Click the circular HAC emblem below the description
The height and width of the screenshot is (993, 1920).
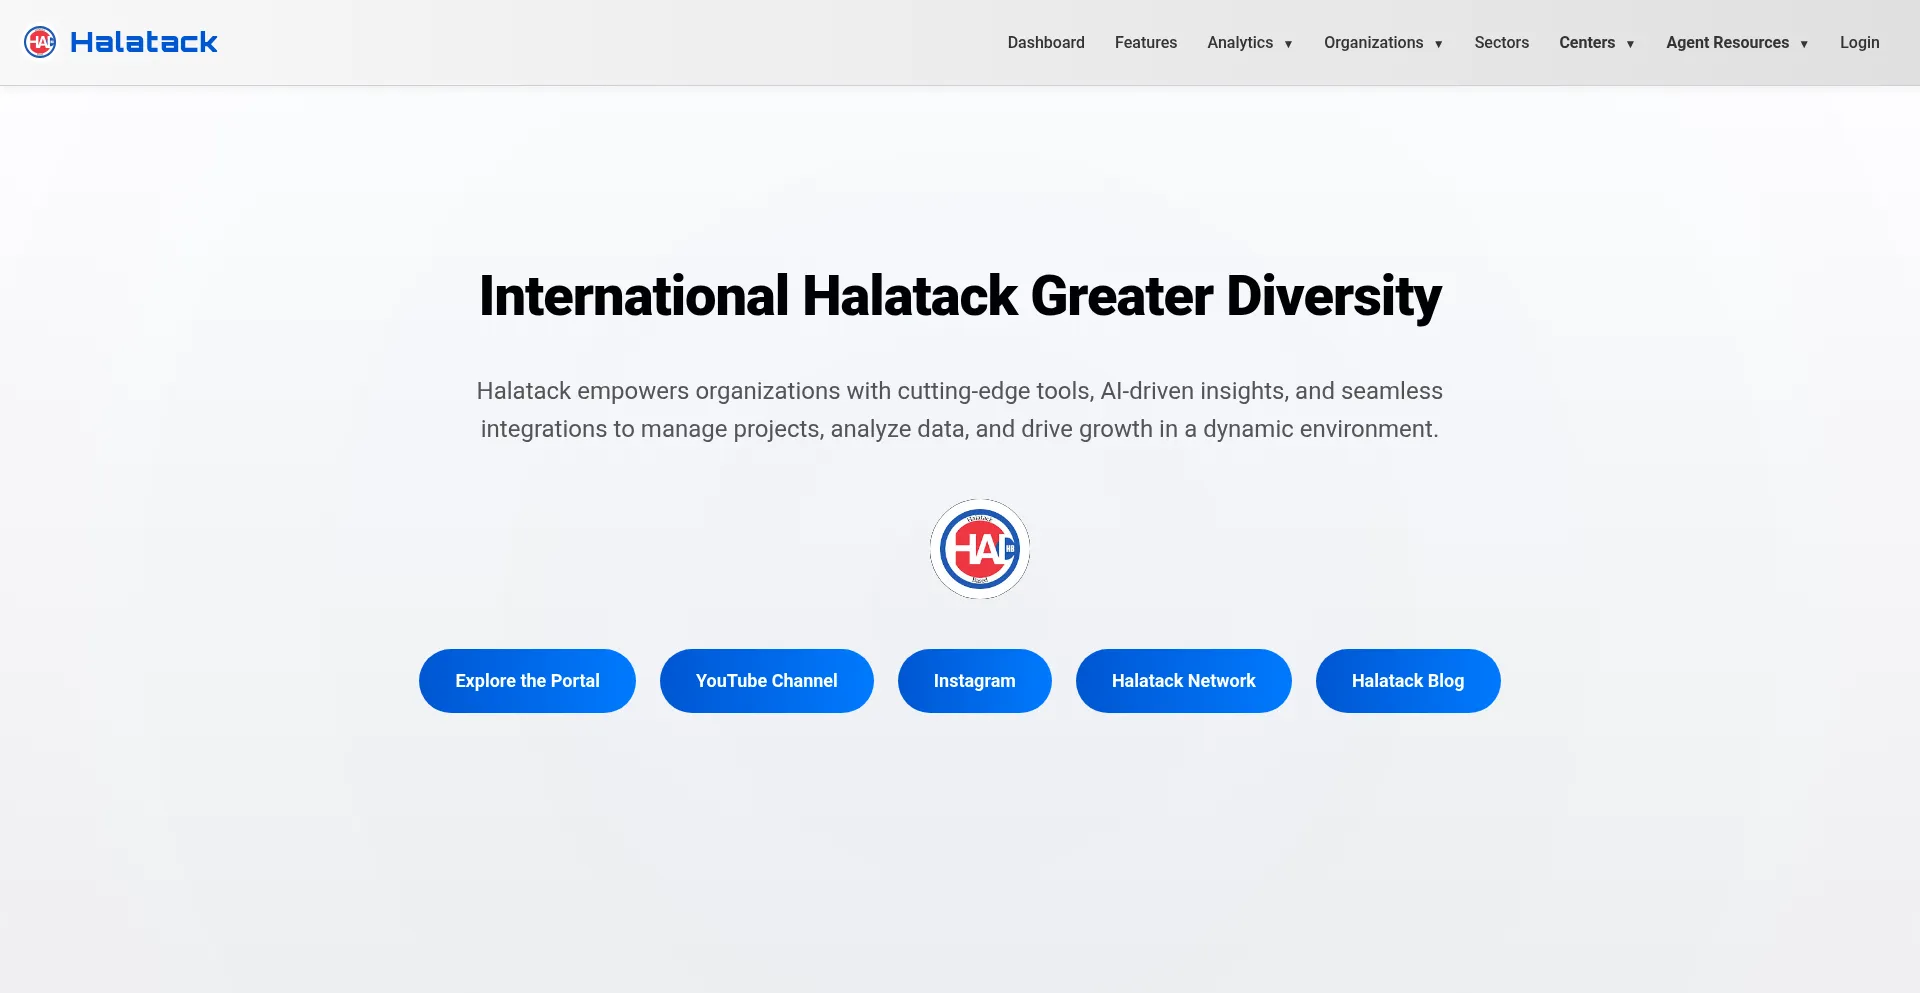979,549
